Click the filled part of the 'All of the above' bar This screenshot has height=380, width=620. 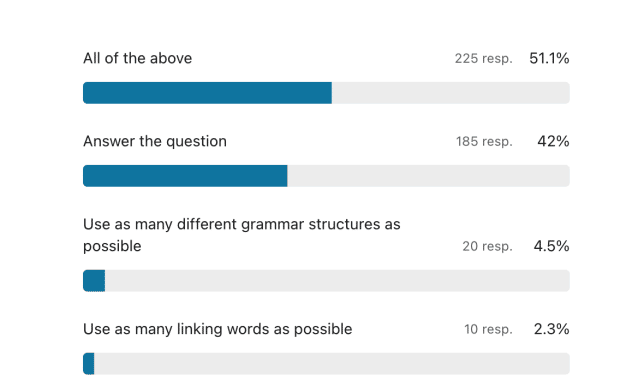tap(207, 93)
